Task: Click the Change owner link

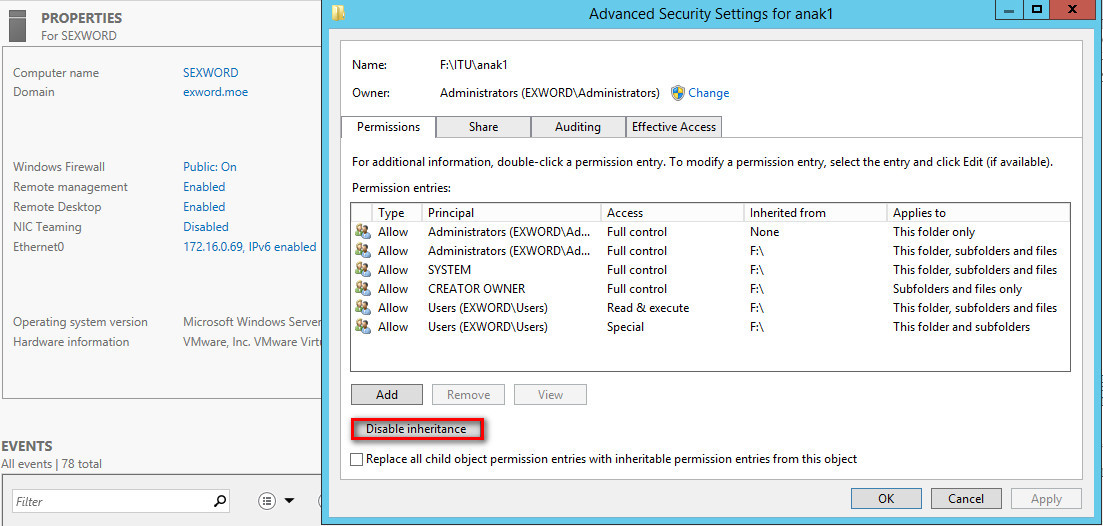Action: tap(708, 93)
